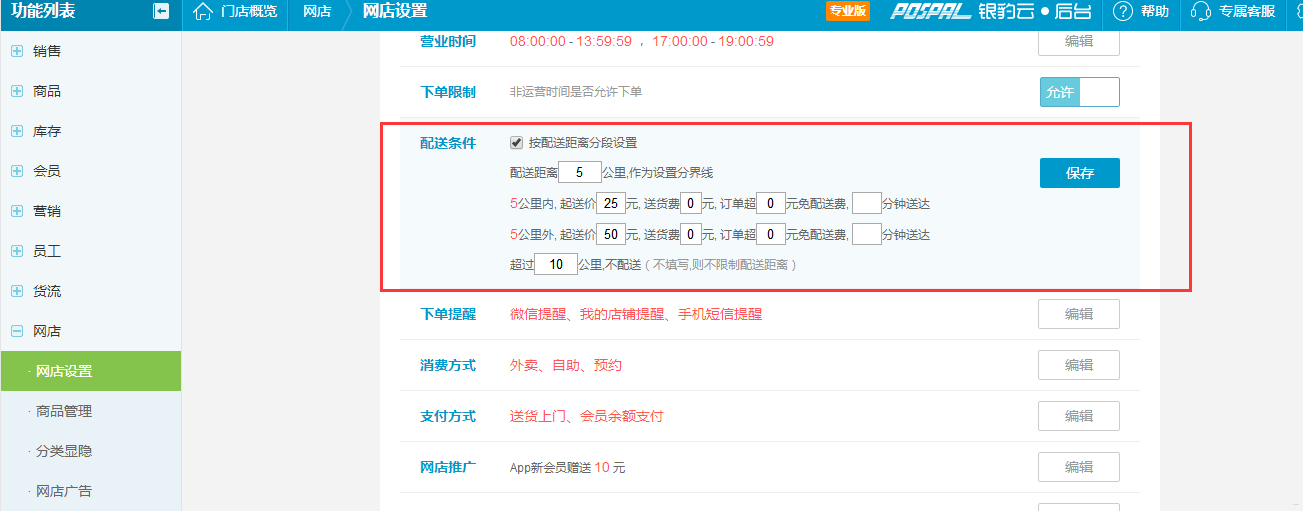Open the 帮助 question mark icon
This screenshot has width=1303, height=511.
tap(1123, 12)
